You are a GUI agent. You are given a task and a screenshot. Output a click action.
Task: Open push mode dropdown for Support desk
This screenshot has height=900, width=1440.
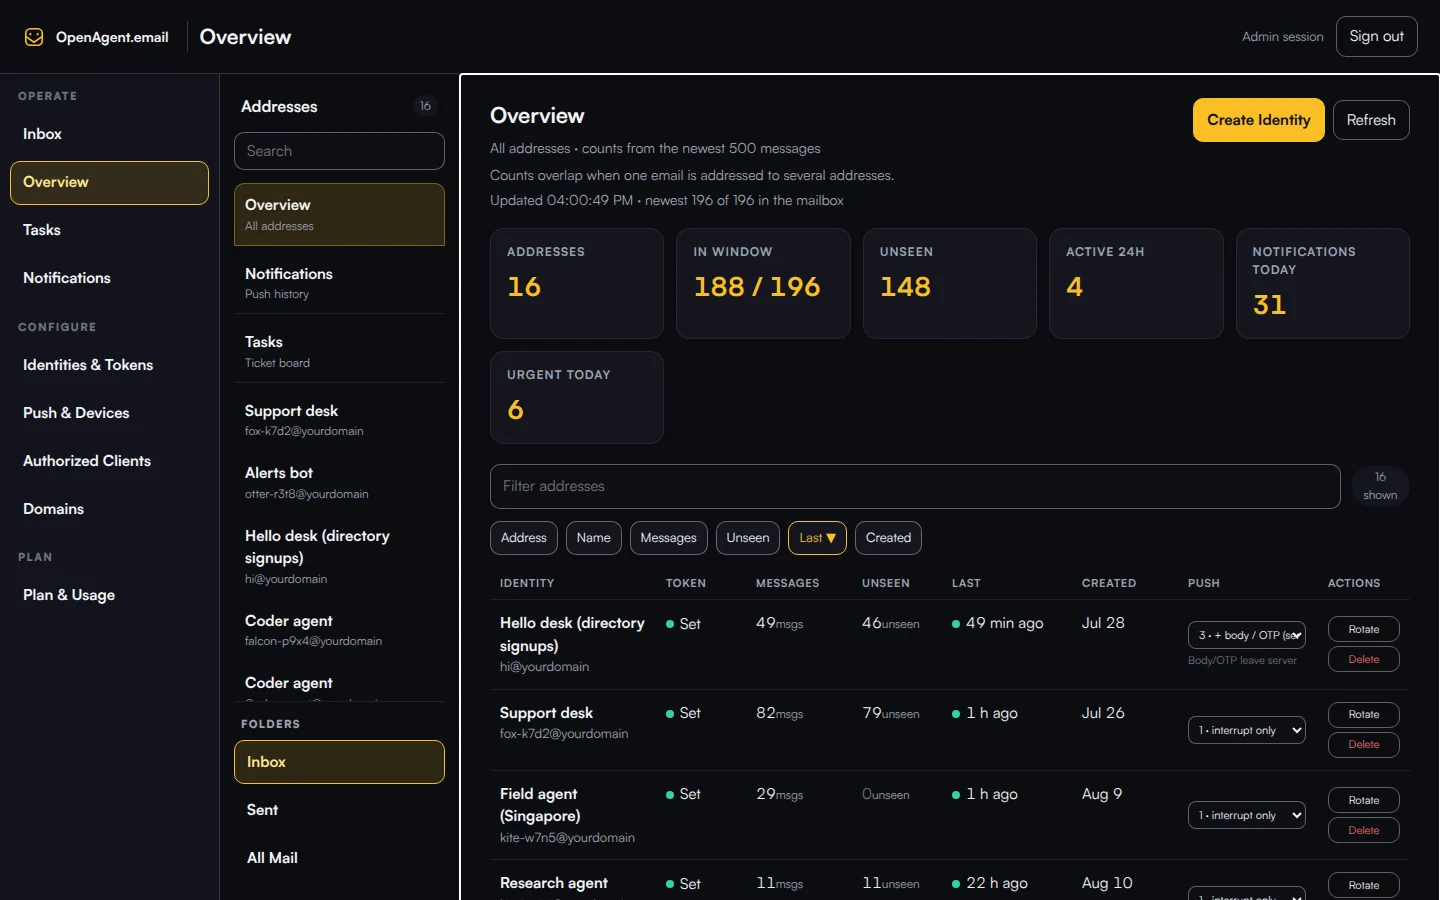[x=1247, y=730]
